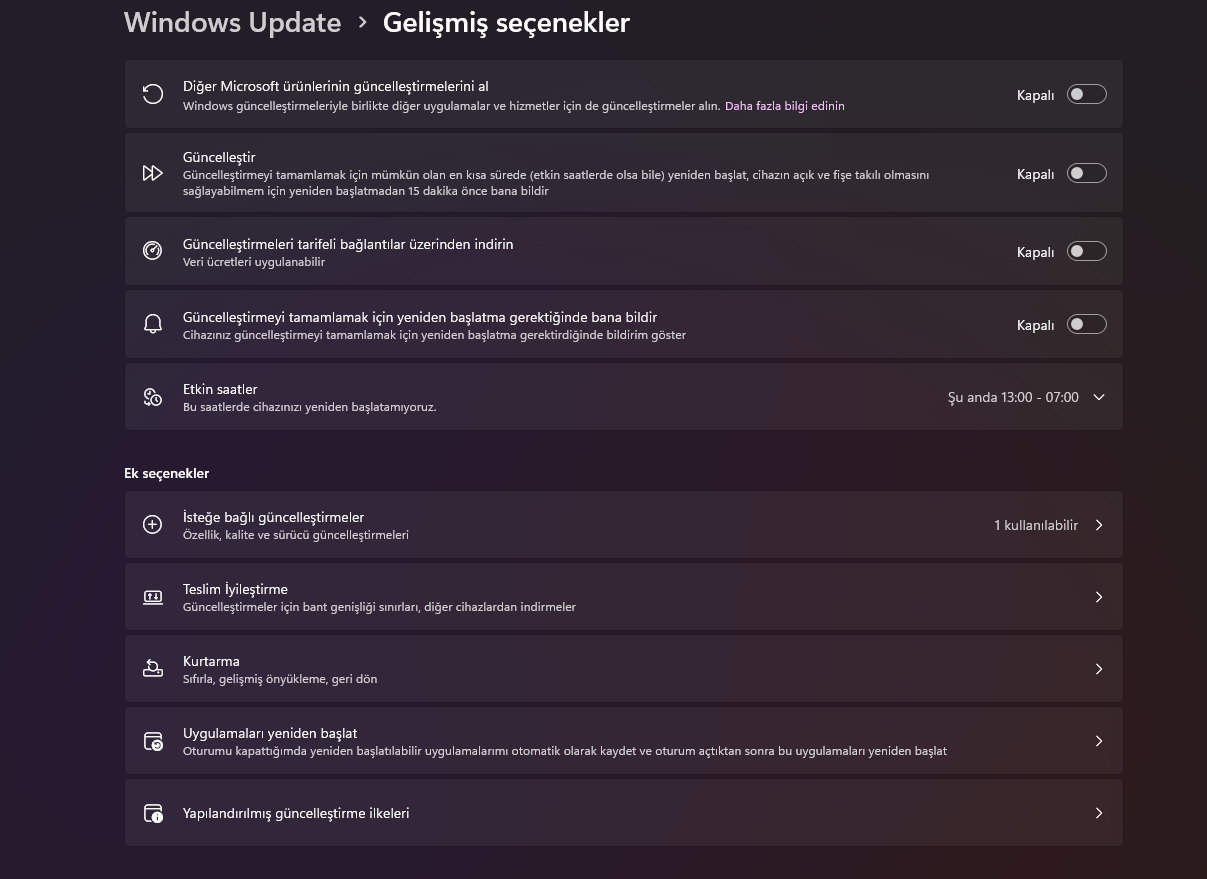The image size is (1207, 879).
Task: Go back to Windows Update breadcrumb
Action: pyautogui.click(x=232, y=22)
